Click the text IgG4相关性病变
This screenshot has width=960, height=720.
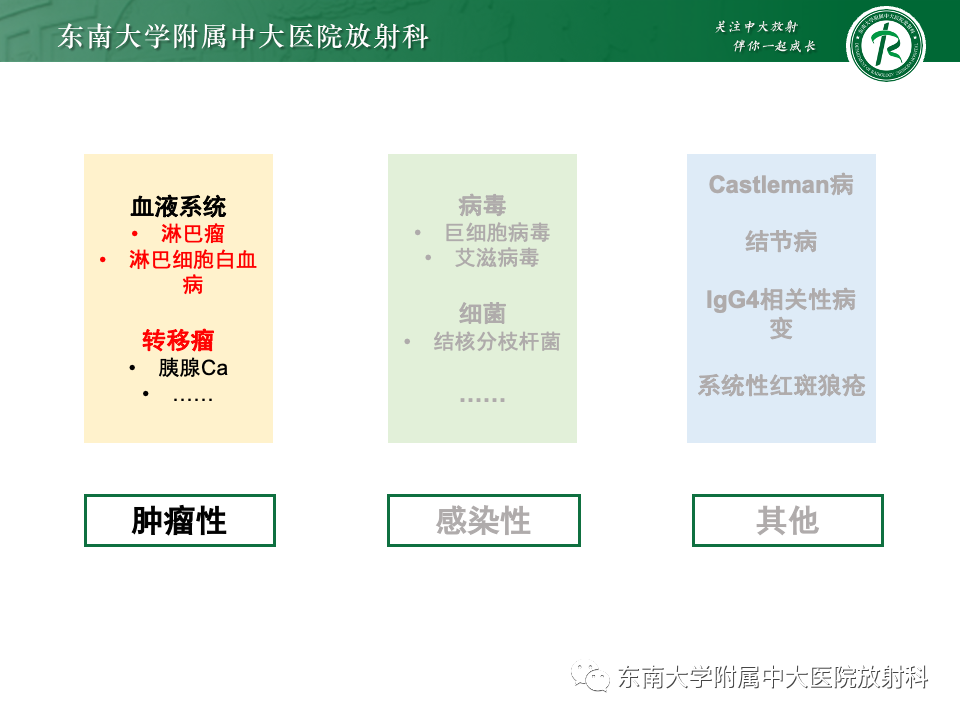click(781, 313)
